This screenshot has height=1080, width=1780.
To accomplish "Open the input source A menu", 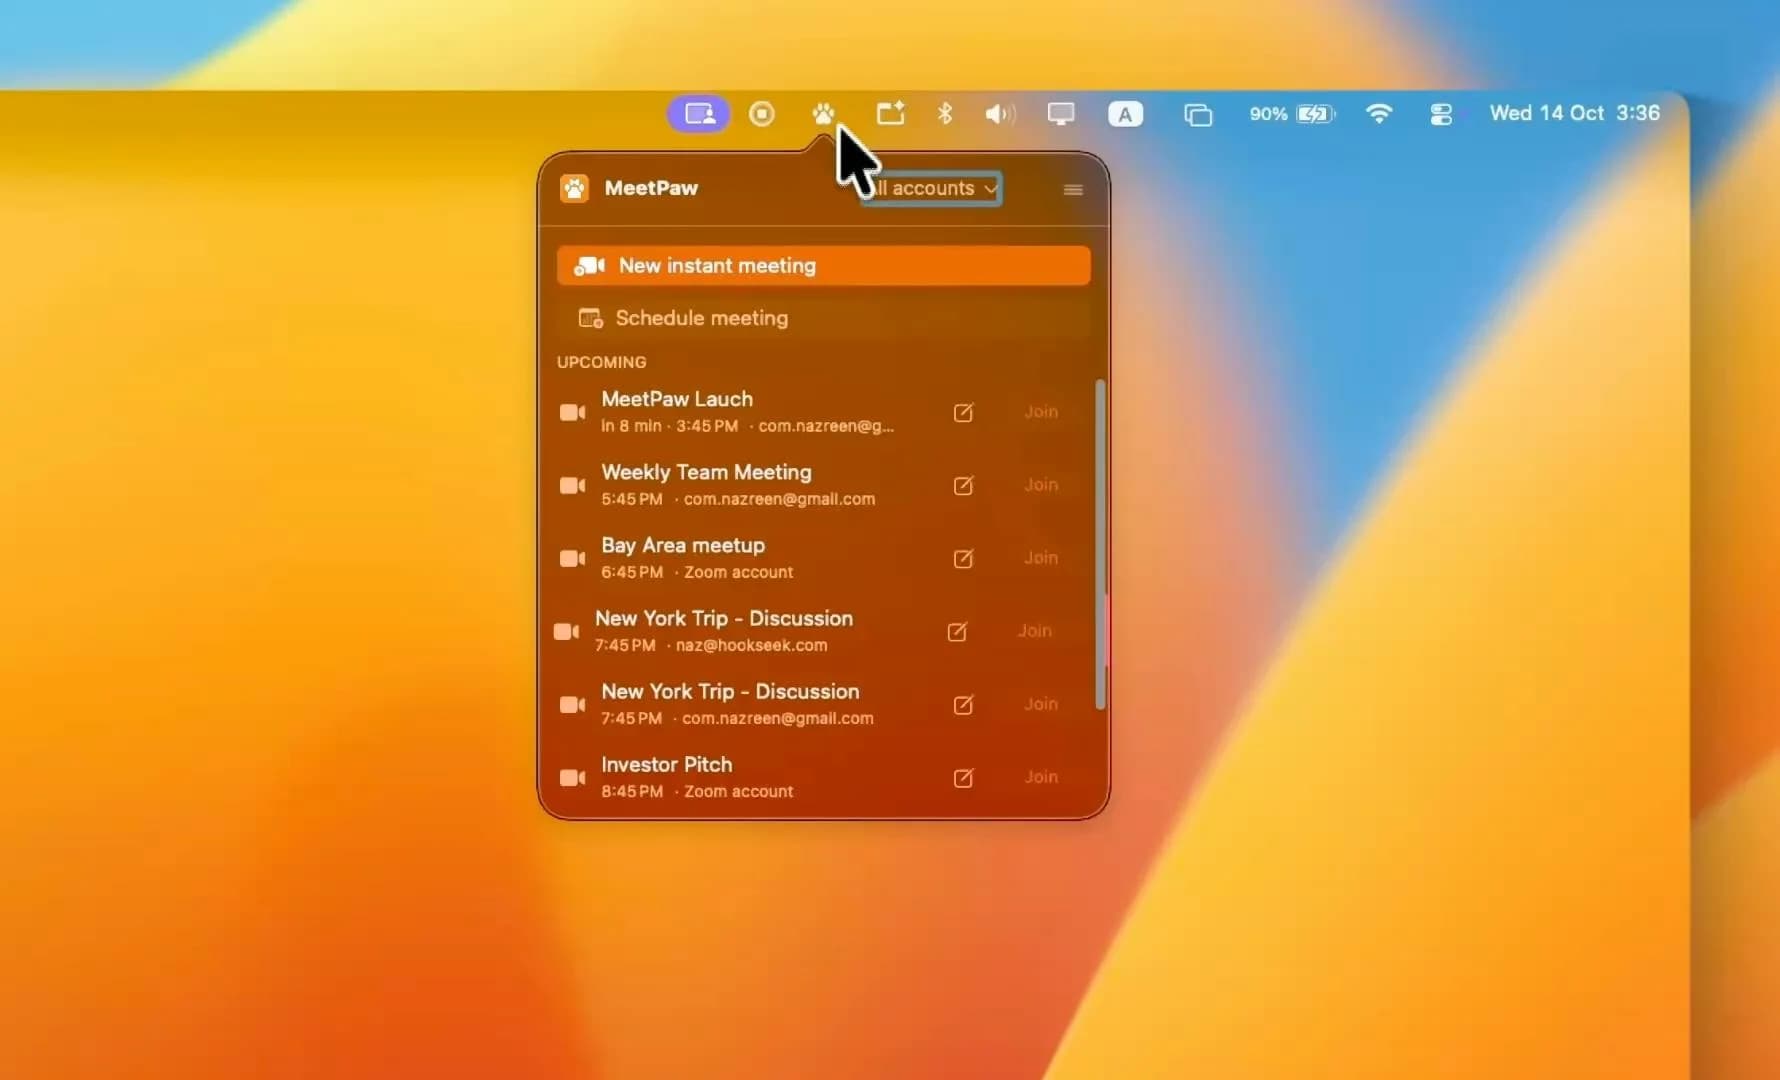I will [x=1125, y=114].
